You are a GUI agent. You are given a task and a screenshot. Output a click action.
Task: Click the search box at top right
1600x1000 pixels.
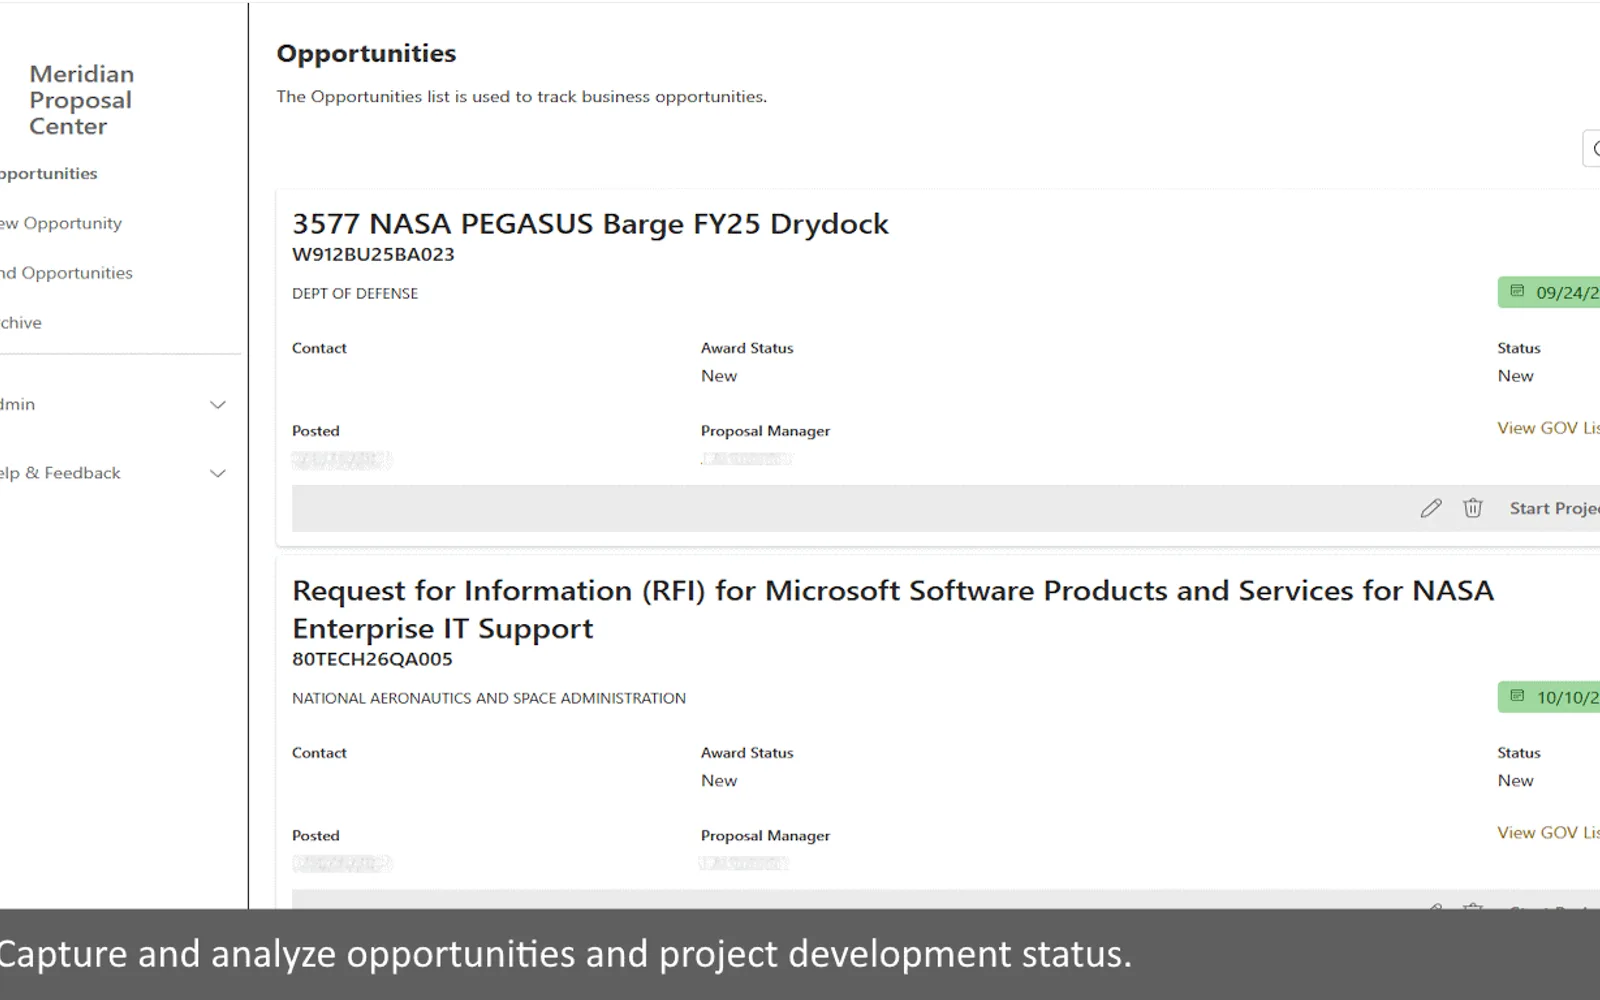point(1592,149)
